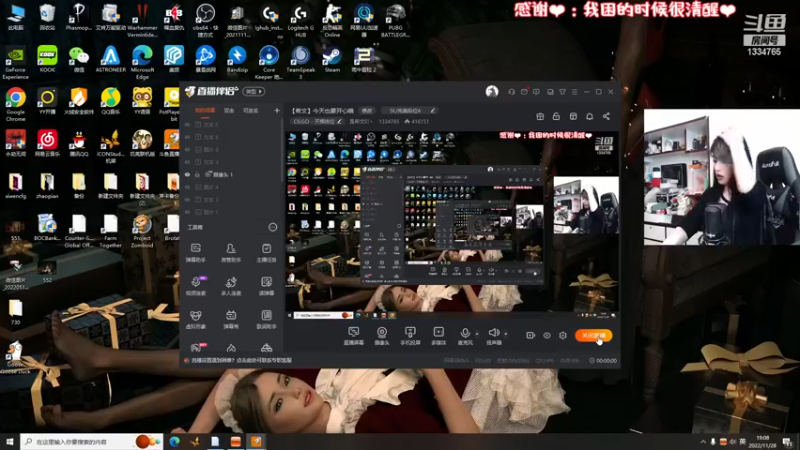Open the shop store icon above preview

tap(573, 116)
